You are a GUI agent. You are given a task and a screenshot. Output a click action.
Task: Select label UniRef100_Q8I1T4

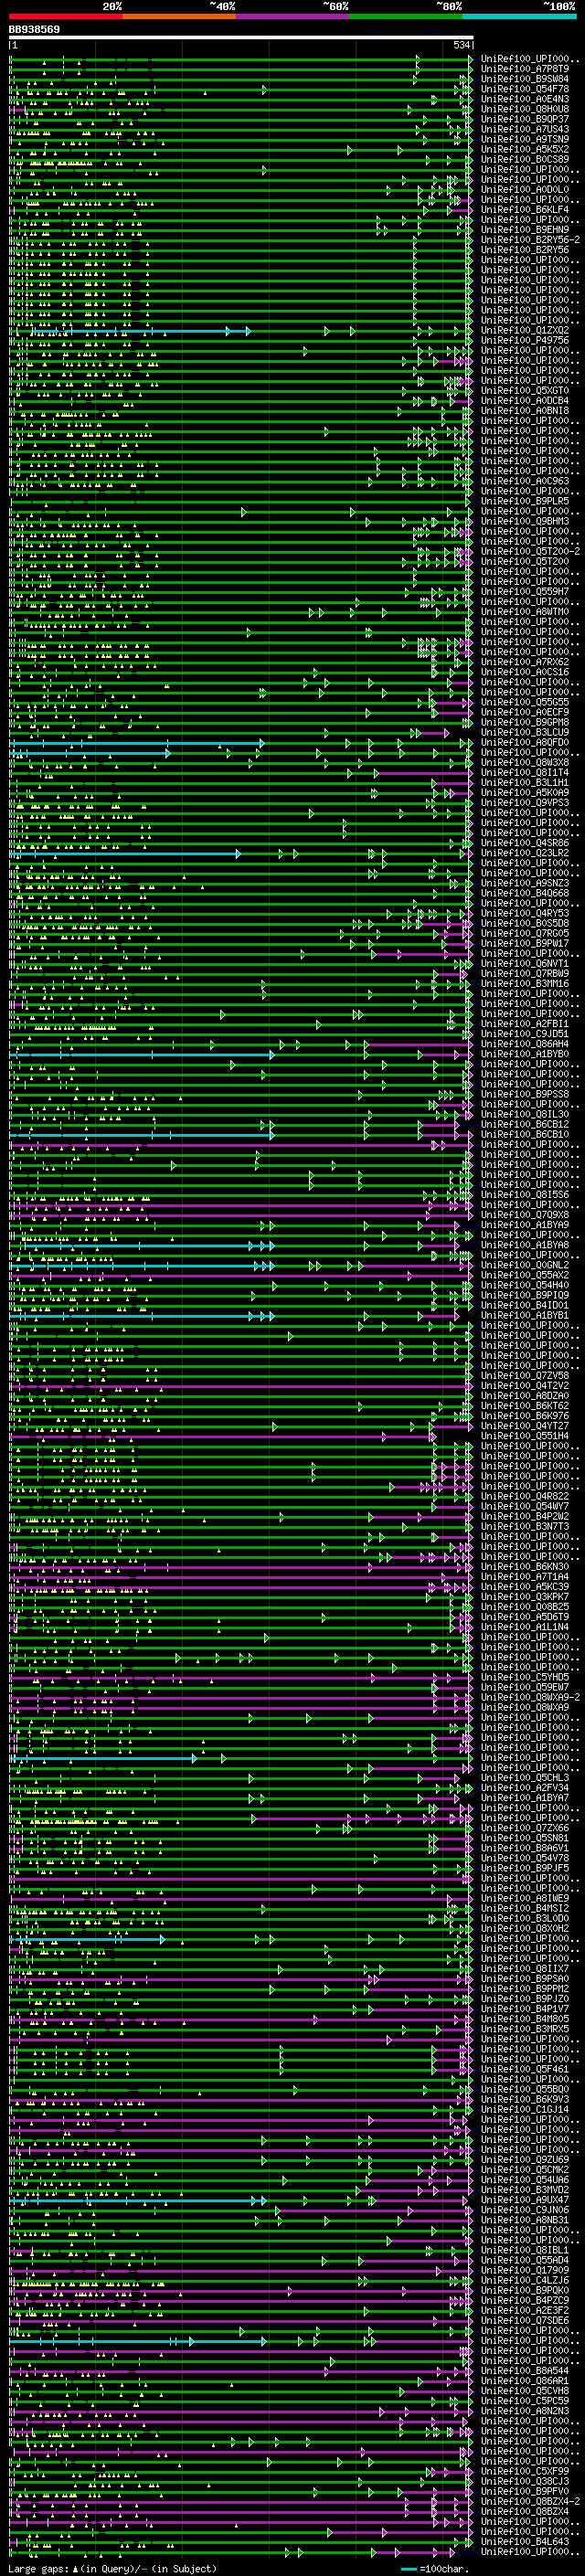(x=525, y=772)
